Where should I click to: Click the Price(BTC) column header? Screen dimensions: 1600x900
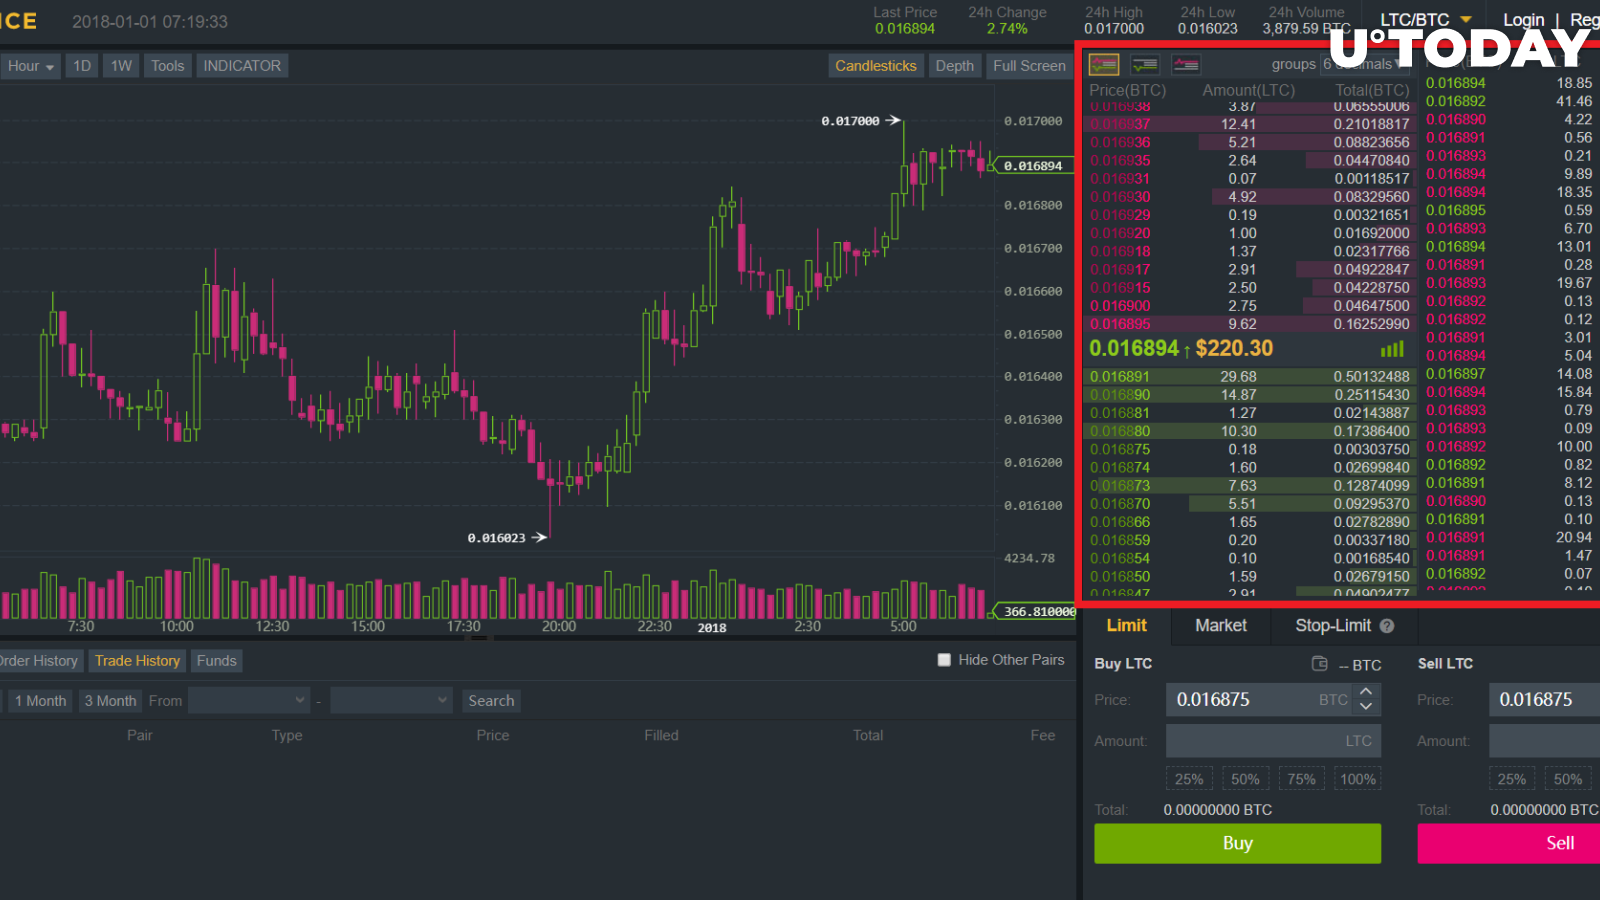tap(1127, 90)
